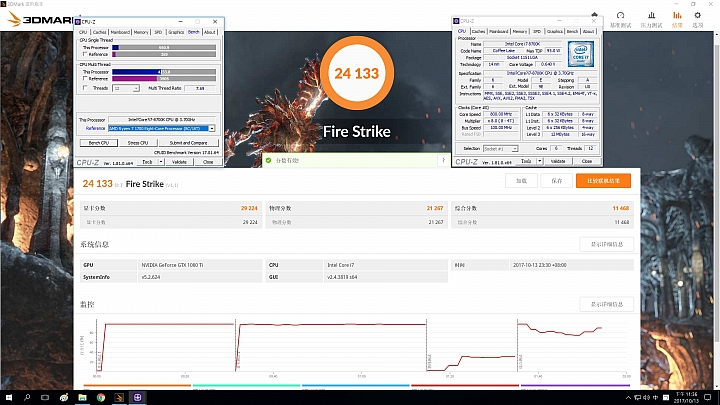This screenshot has height=405, width=720.
Task: Show hidden system tray icons
Action: pyautogui.click(x=628, y=397)
